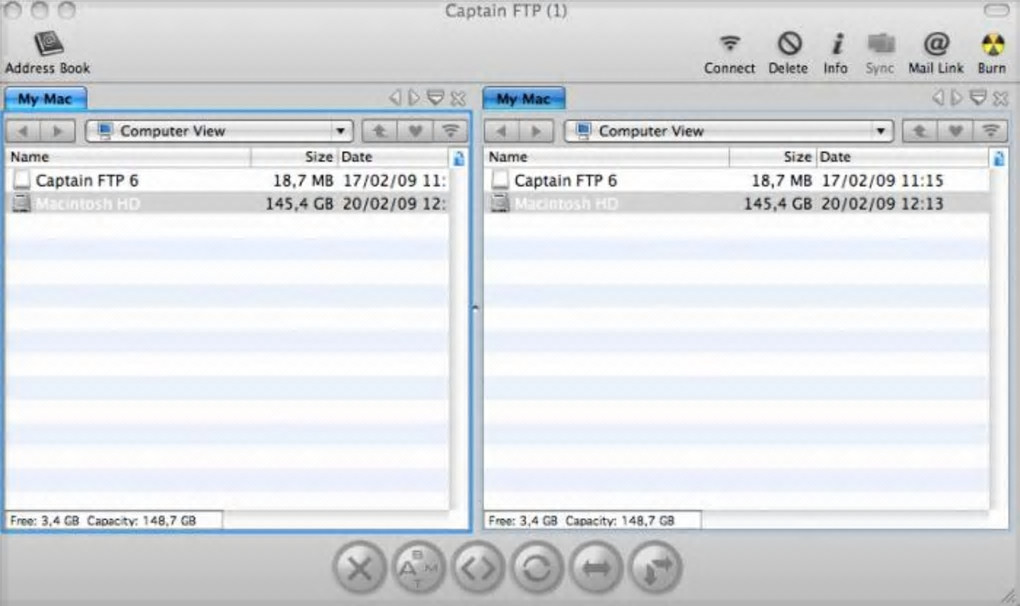This screenshot has width=1020, height=606.
Task: Open favorites heart in right pane
Action: [956, 131]
